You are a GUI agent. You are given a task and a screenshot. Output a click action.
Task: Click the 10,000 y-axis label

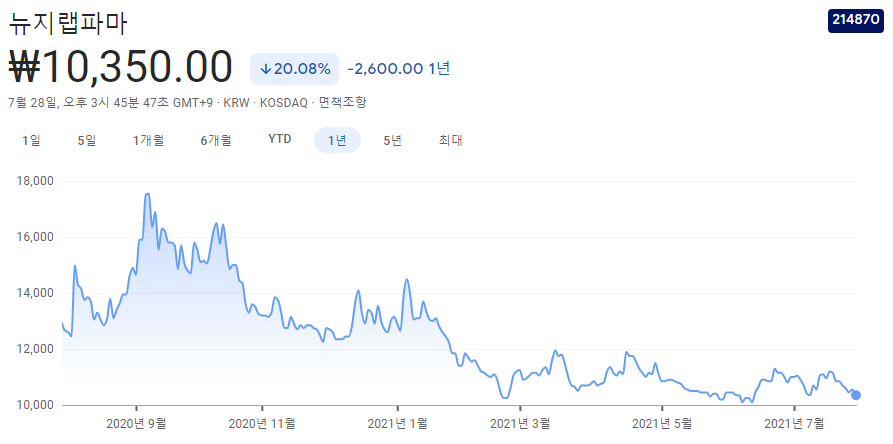36,405
